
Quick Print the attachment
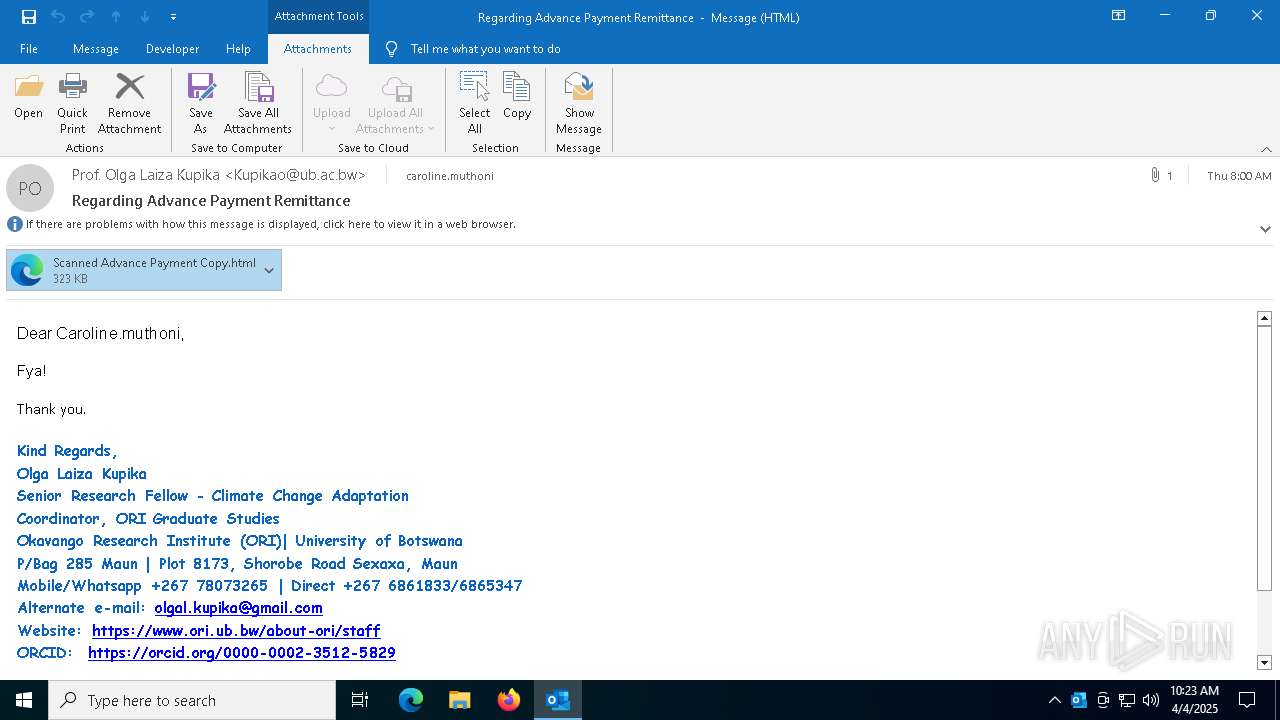point(72,103)
